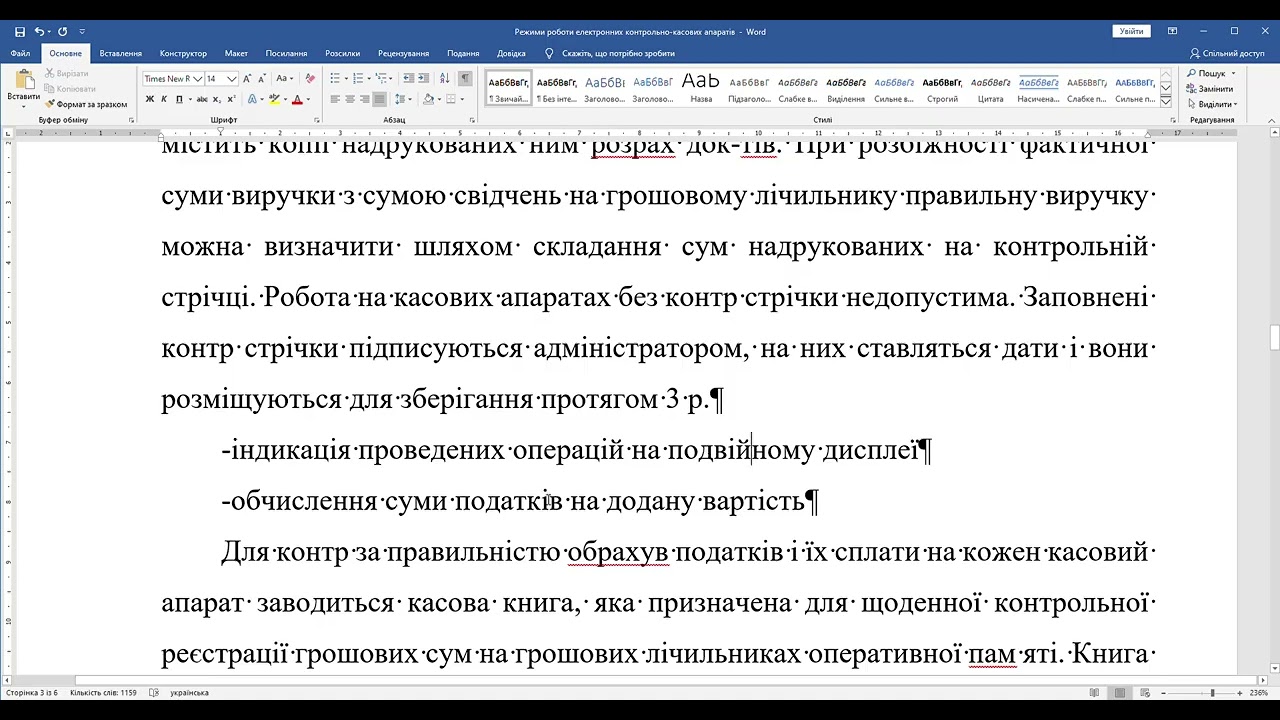Toggle bold (Ж) formatting

click(150, 99)
